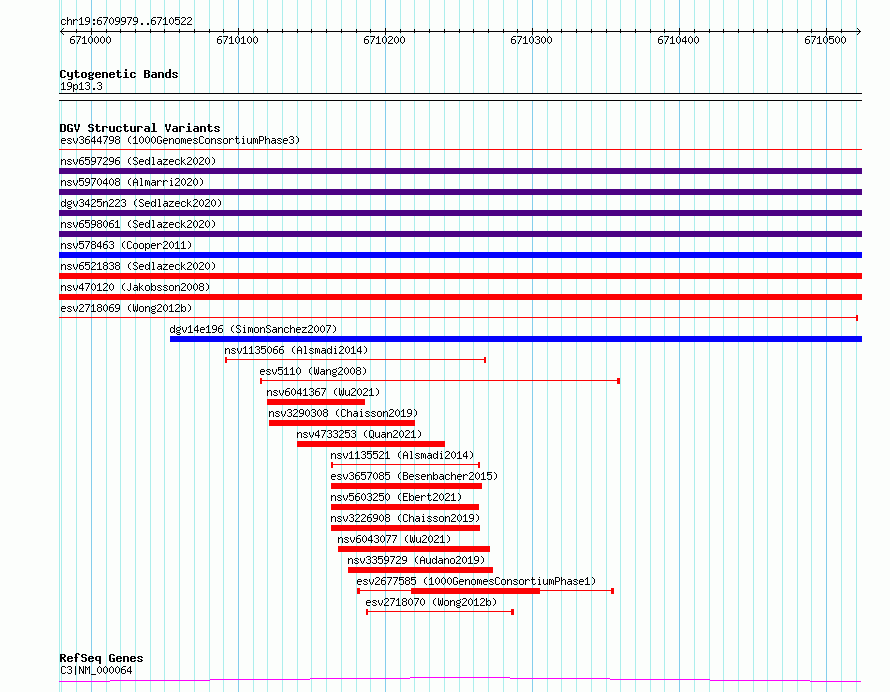Select nsv1135521 (Alsmadi2014) label
The image size is (890, 692).
(x=402, y=455)
